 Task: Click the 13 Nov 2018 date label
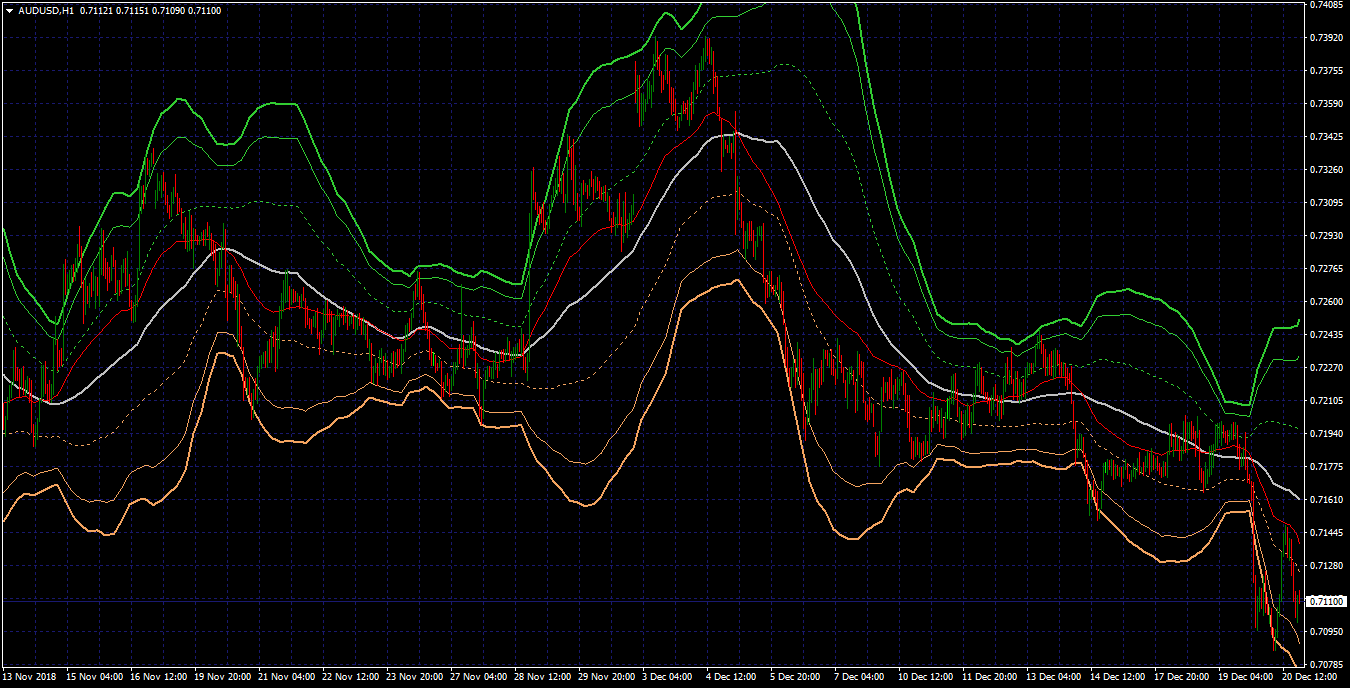pyautogui.click(x=32, y=677)
